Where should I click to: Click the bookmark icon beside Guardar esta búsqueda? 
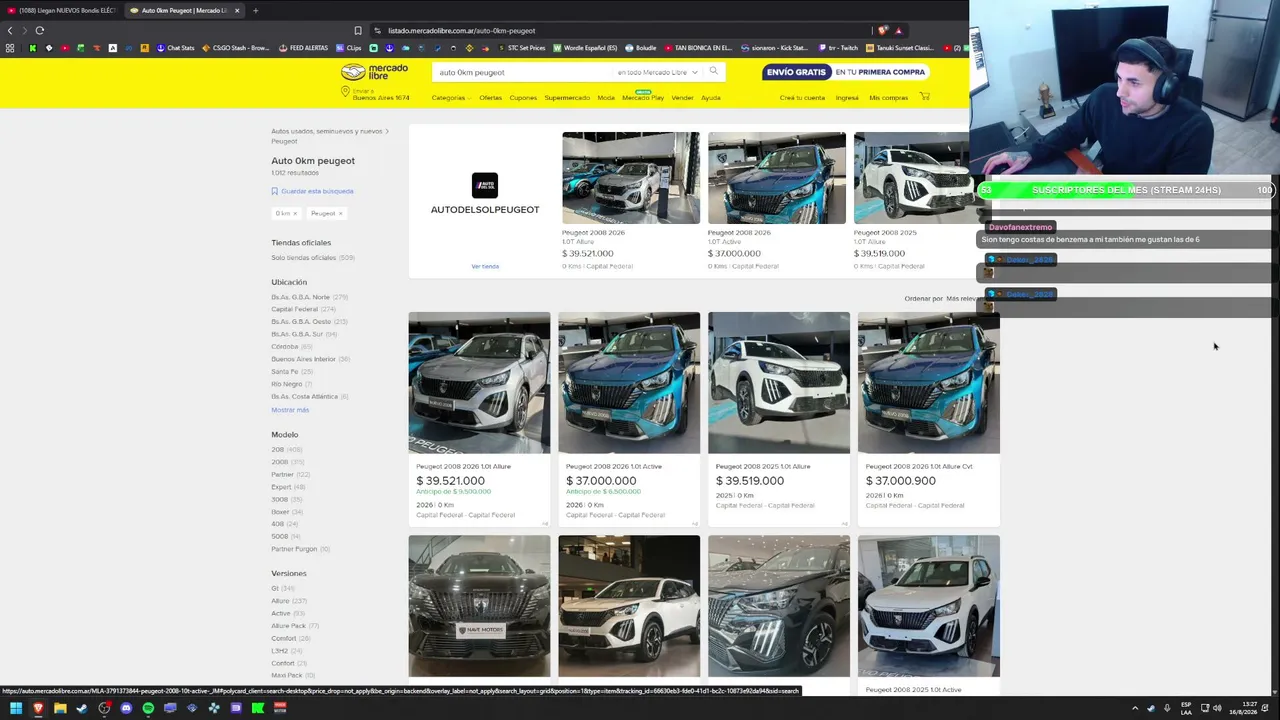click(x=274, y=191)
